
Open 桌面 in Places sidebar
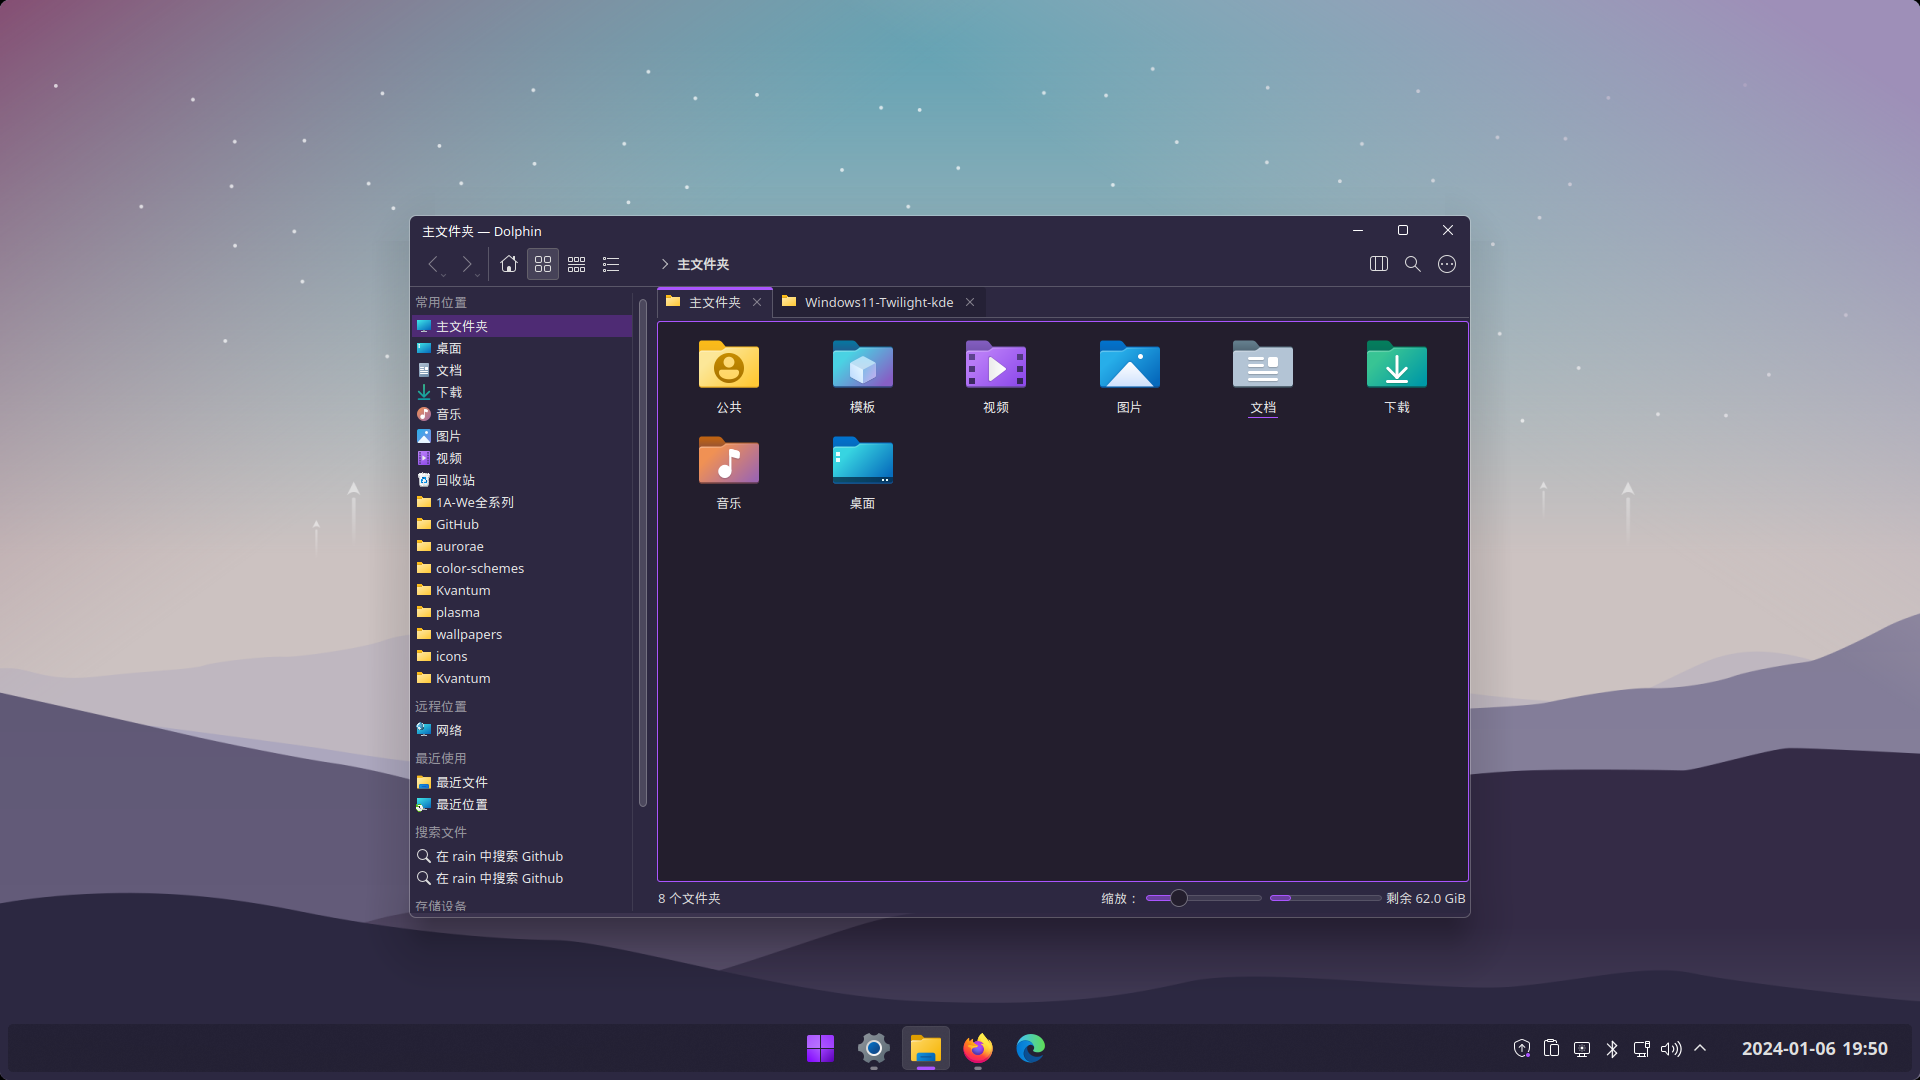[x=522, y=348]
